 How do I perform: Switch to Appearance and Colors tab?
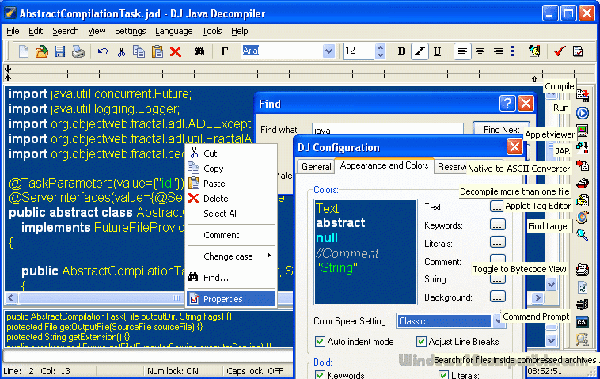pos(384,165)
